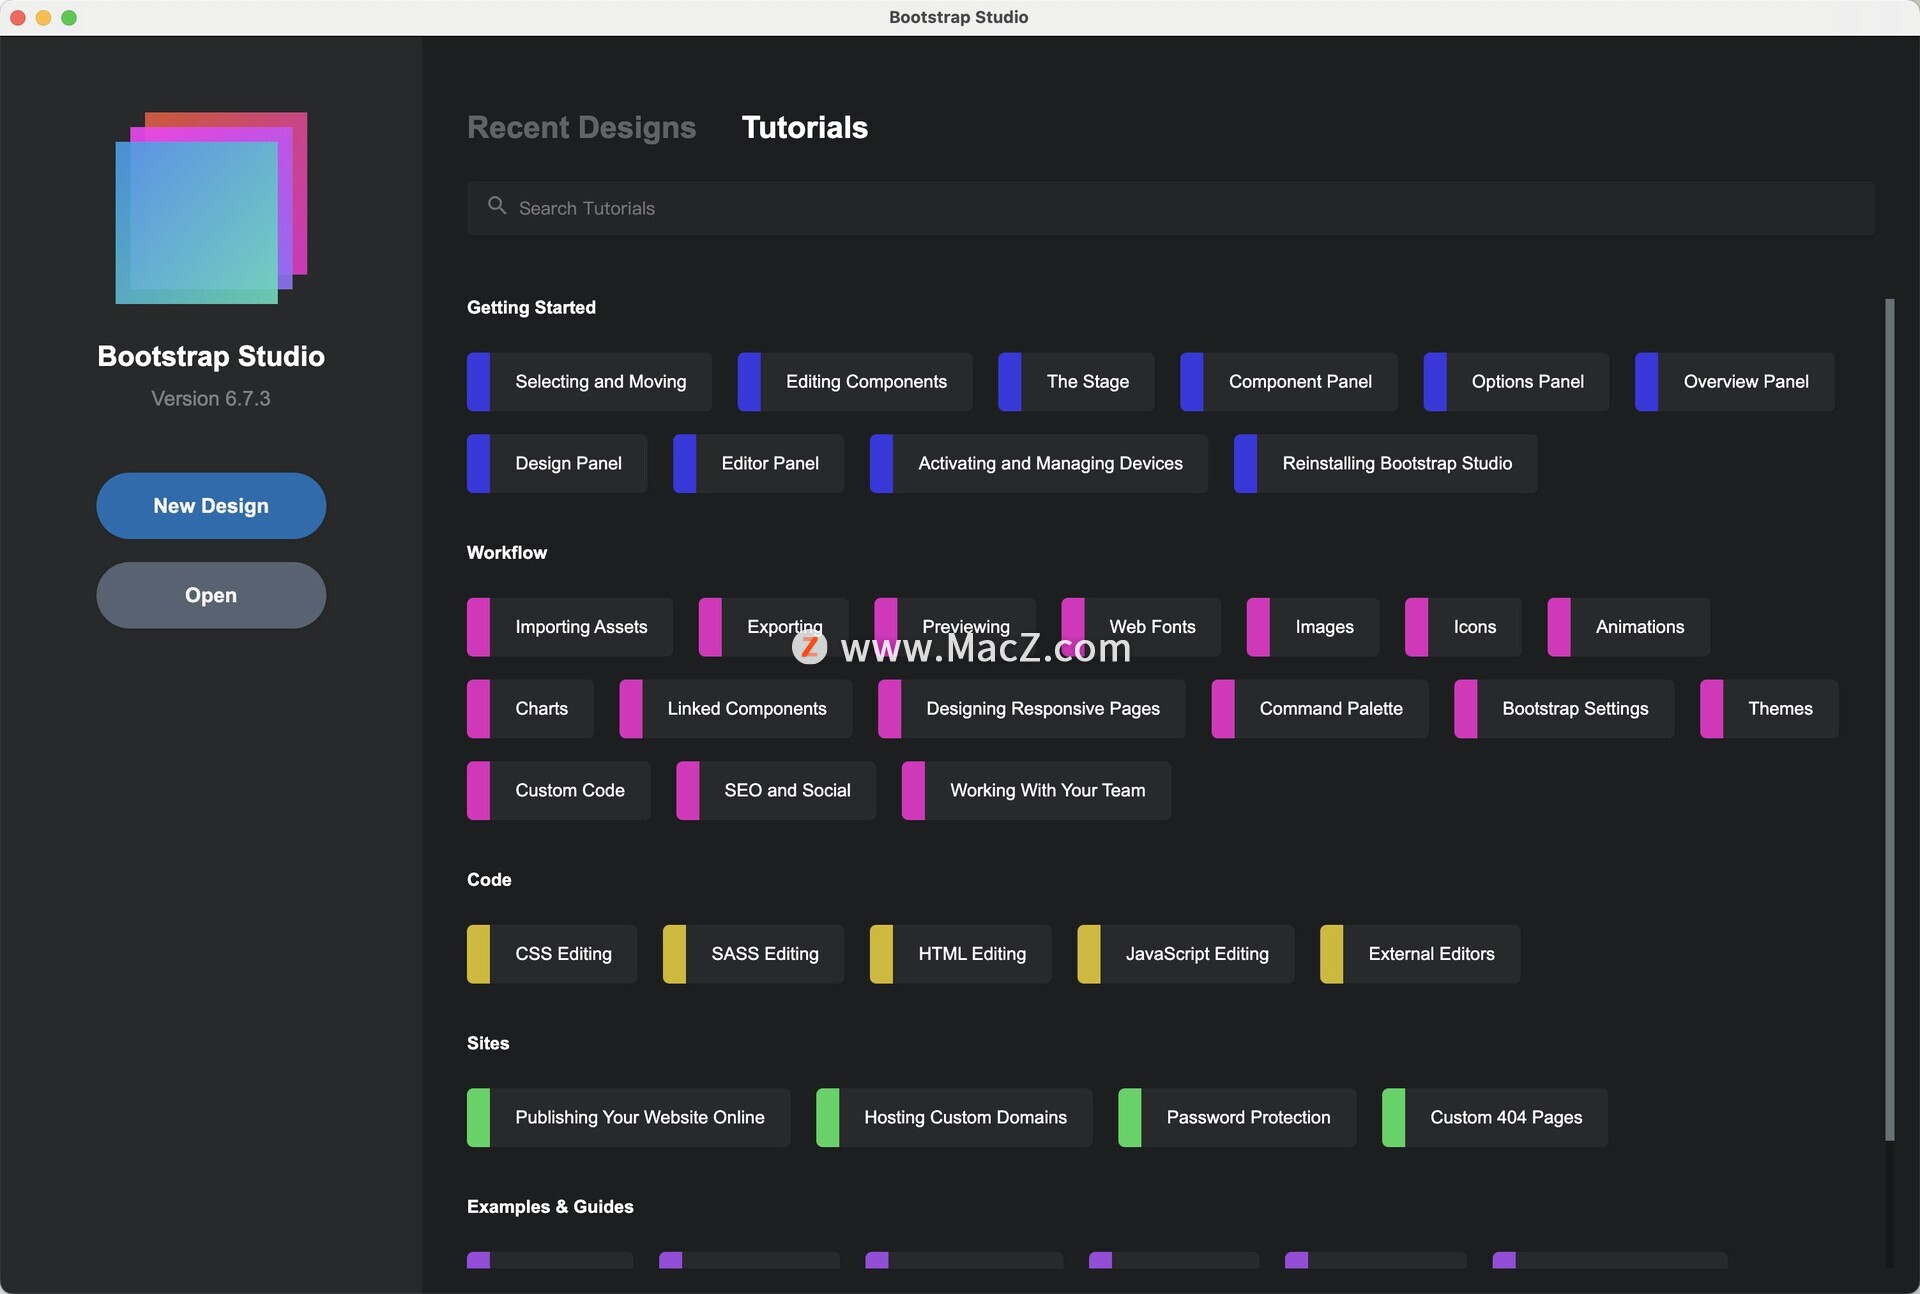Image resolution: width=1920 pixels, height=1294 pixels.
Task: Open Password Protection tutorial
Action: (1237, 1118)
